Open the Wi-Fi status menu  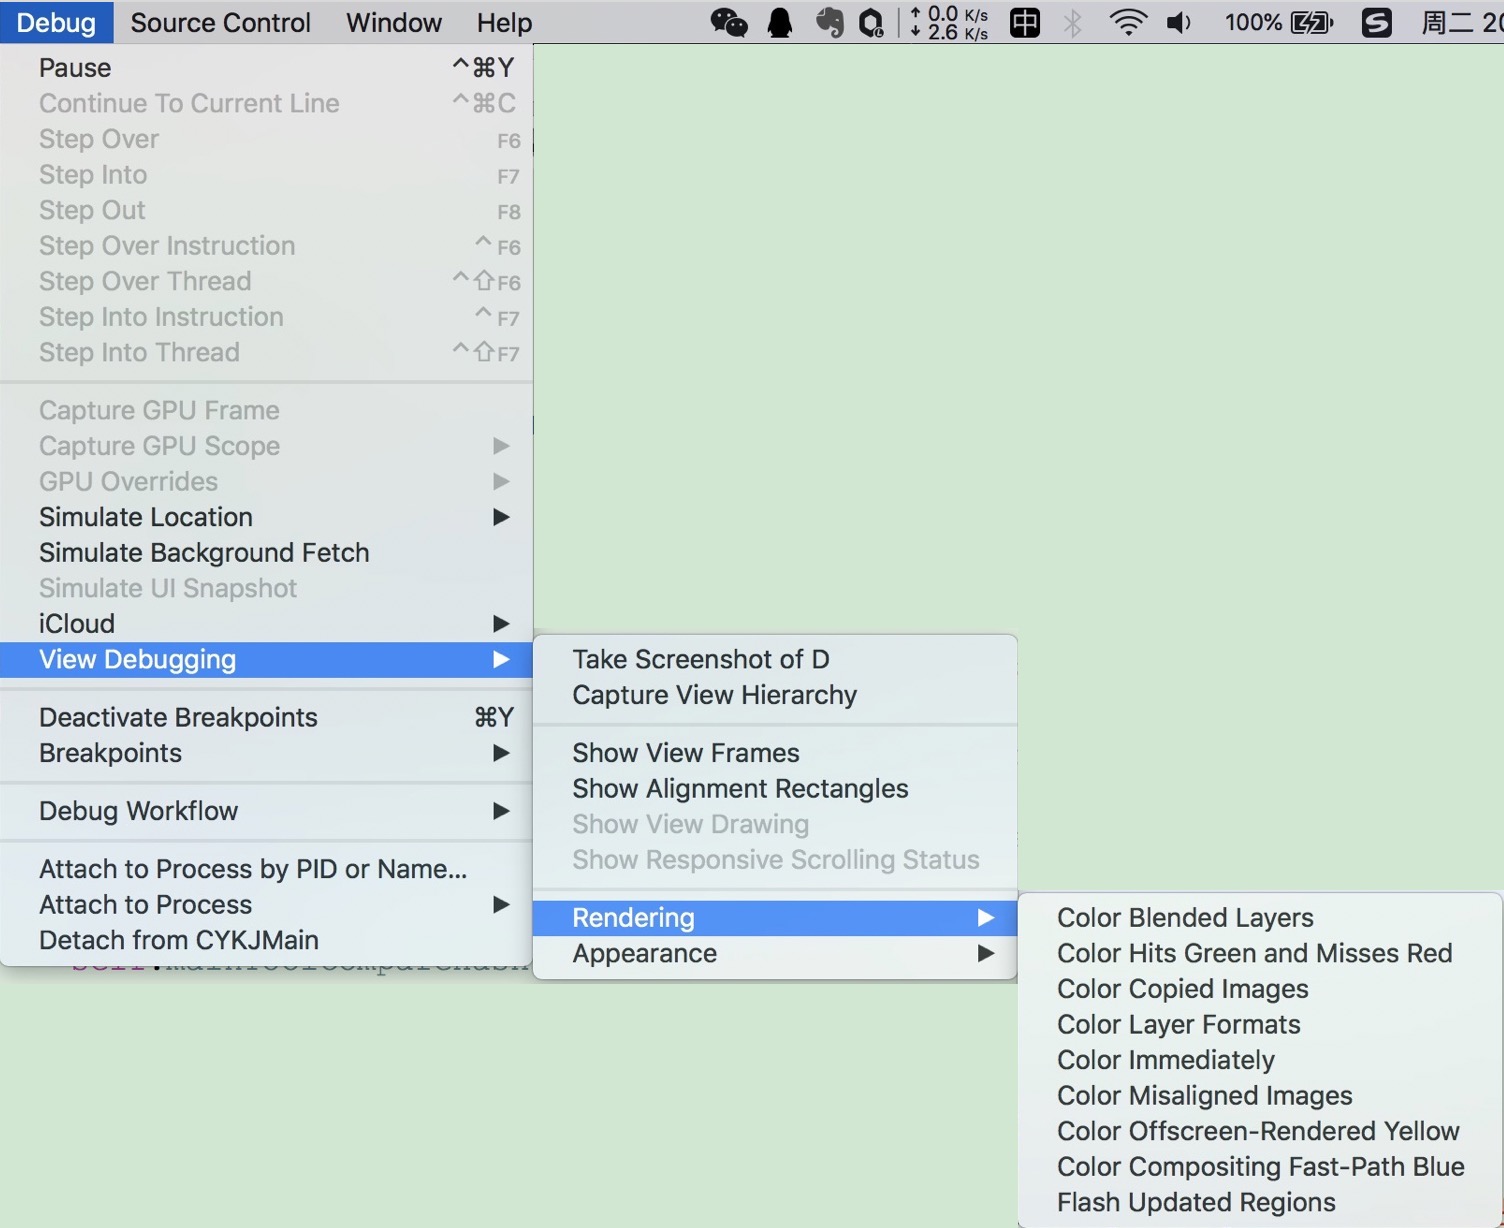[x=1128, y=22]
